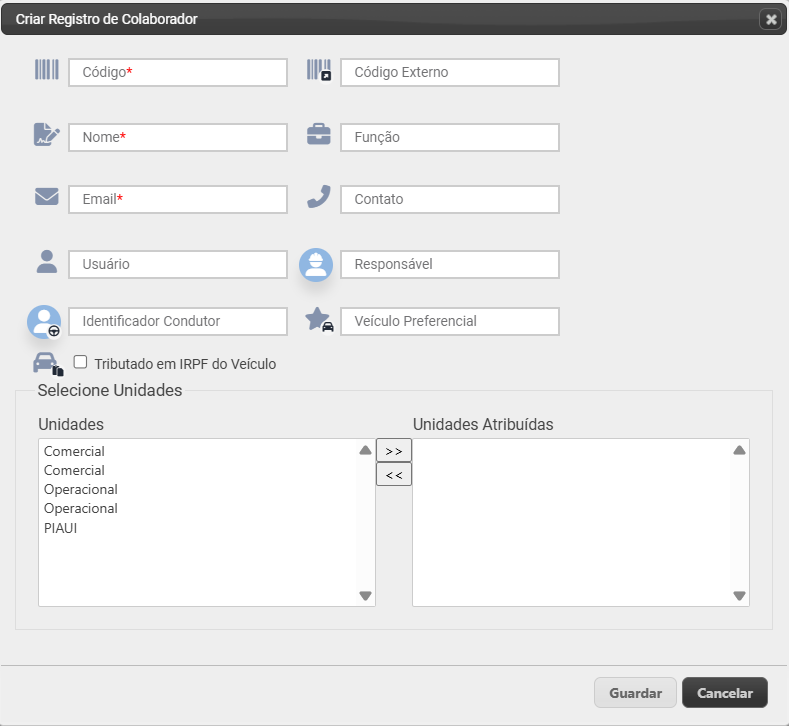Click the barcode icon beside Código

pos(47,69)
